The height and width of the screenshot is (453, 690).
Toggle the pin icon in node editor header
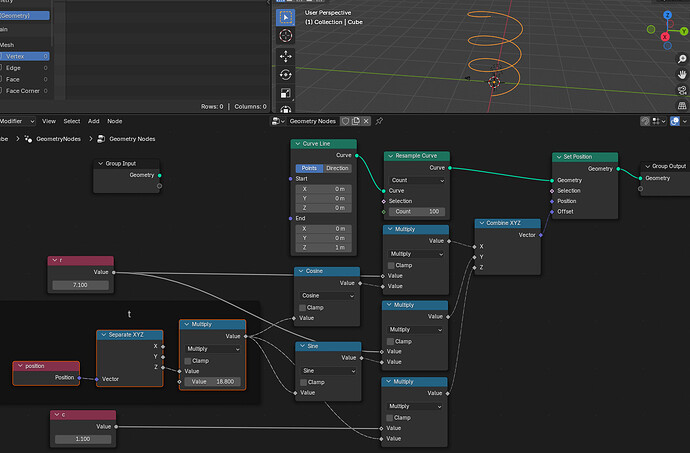pyautogui.click(x=379, y=121)
